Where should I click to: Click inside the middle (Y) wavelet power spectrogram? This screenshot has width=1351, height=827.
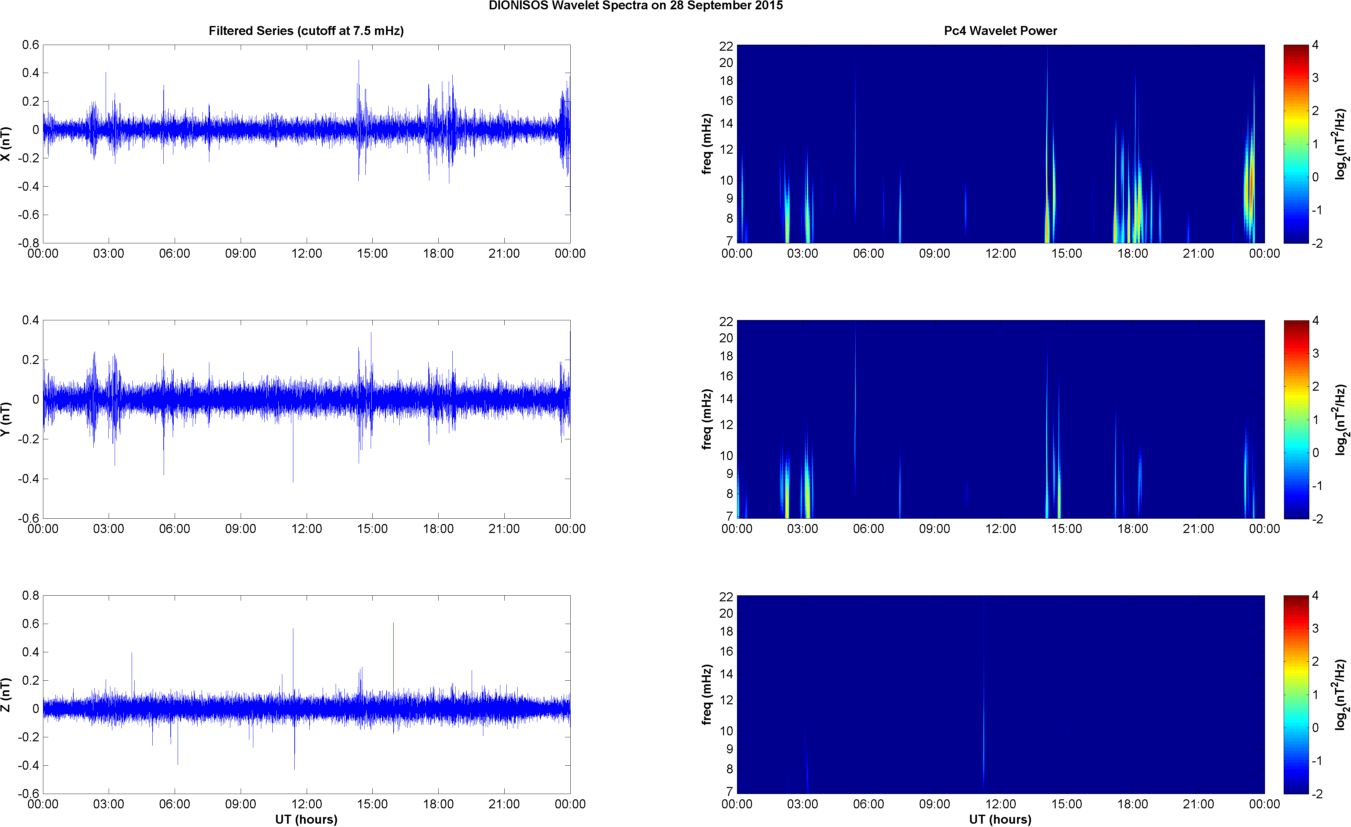[1001, 419]
